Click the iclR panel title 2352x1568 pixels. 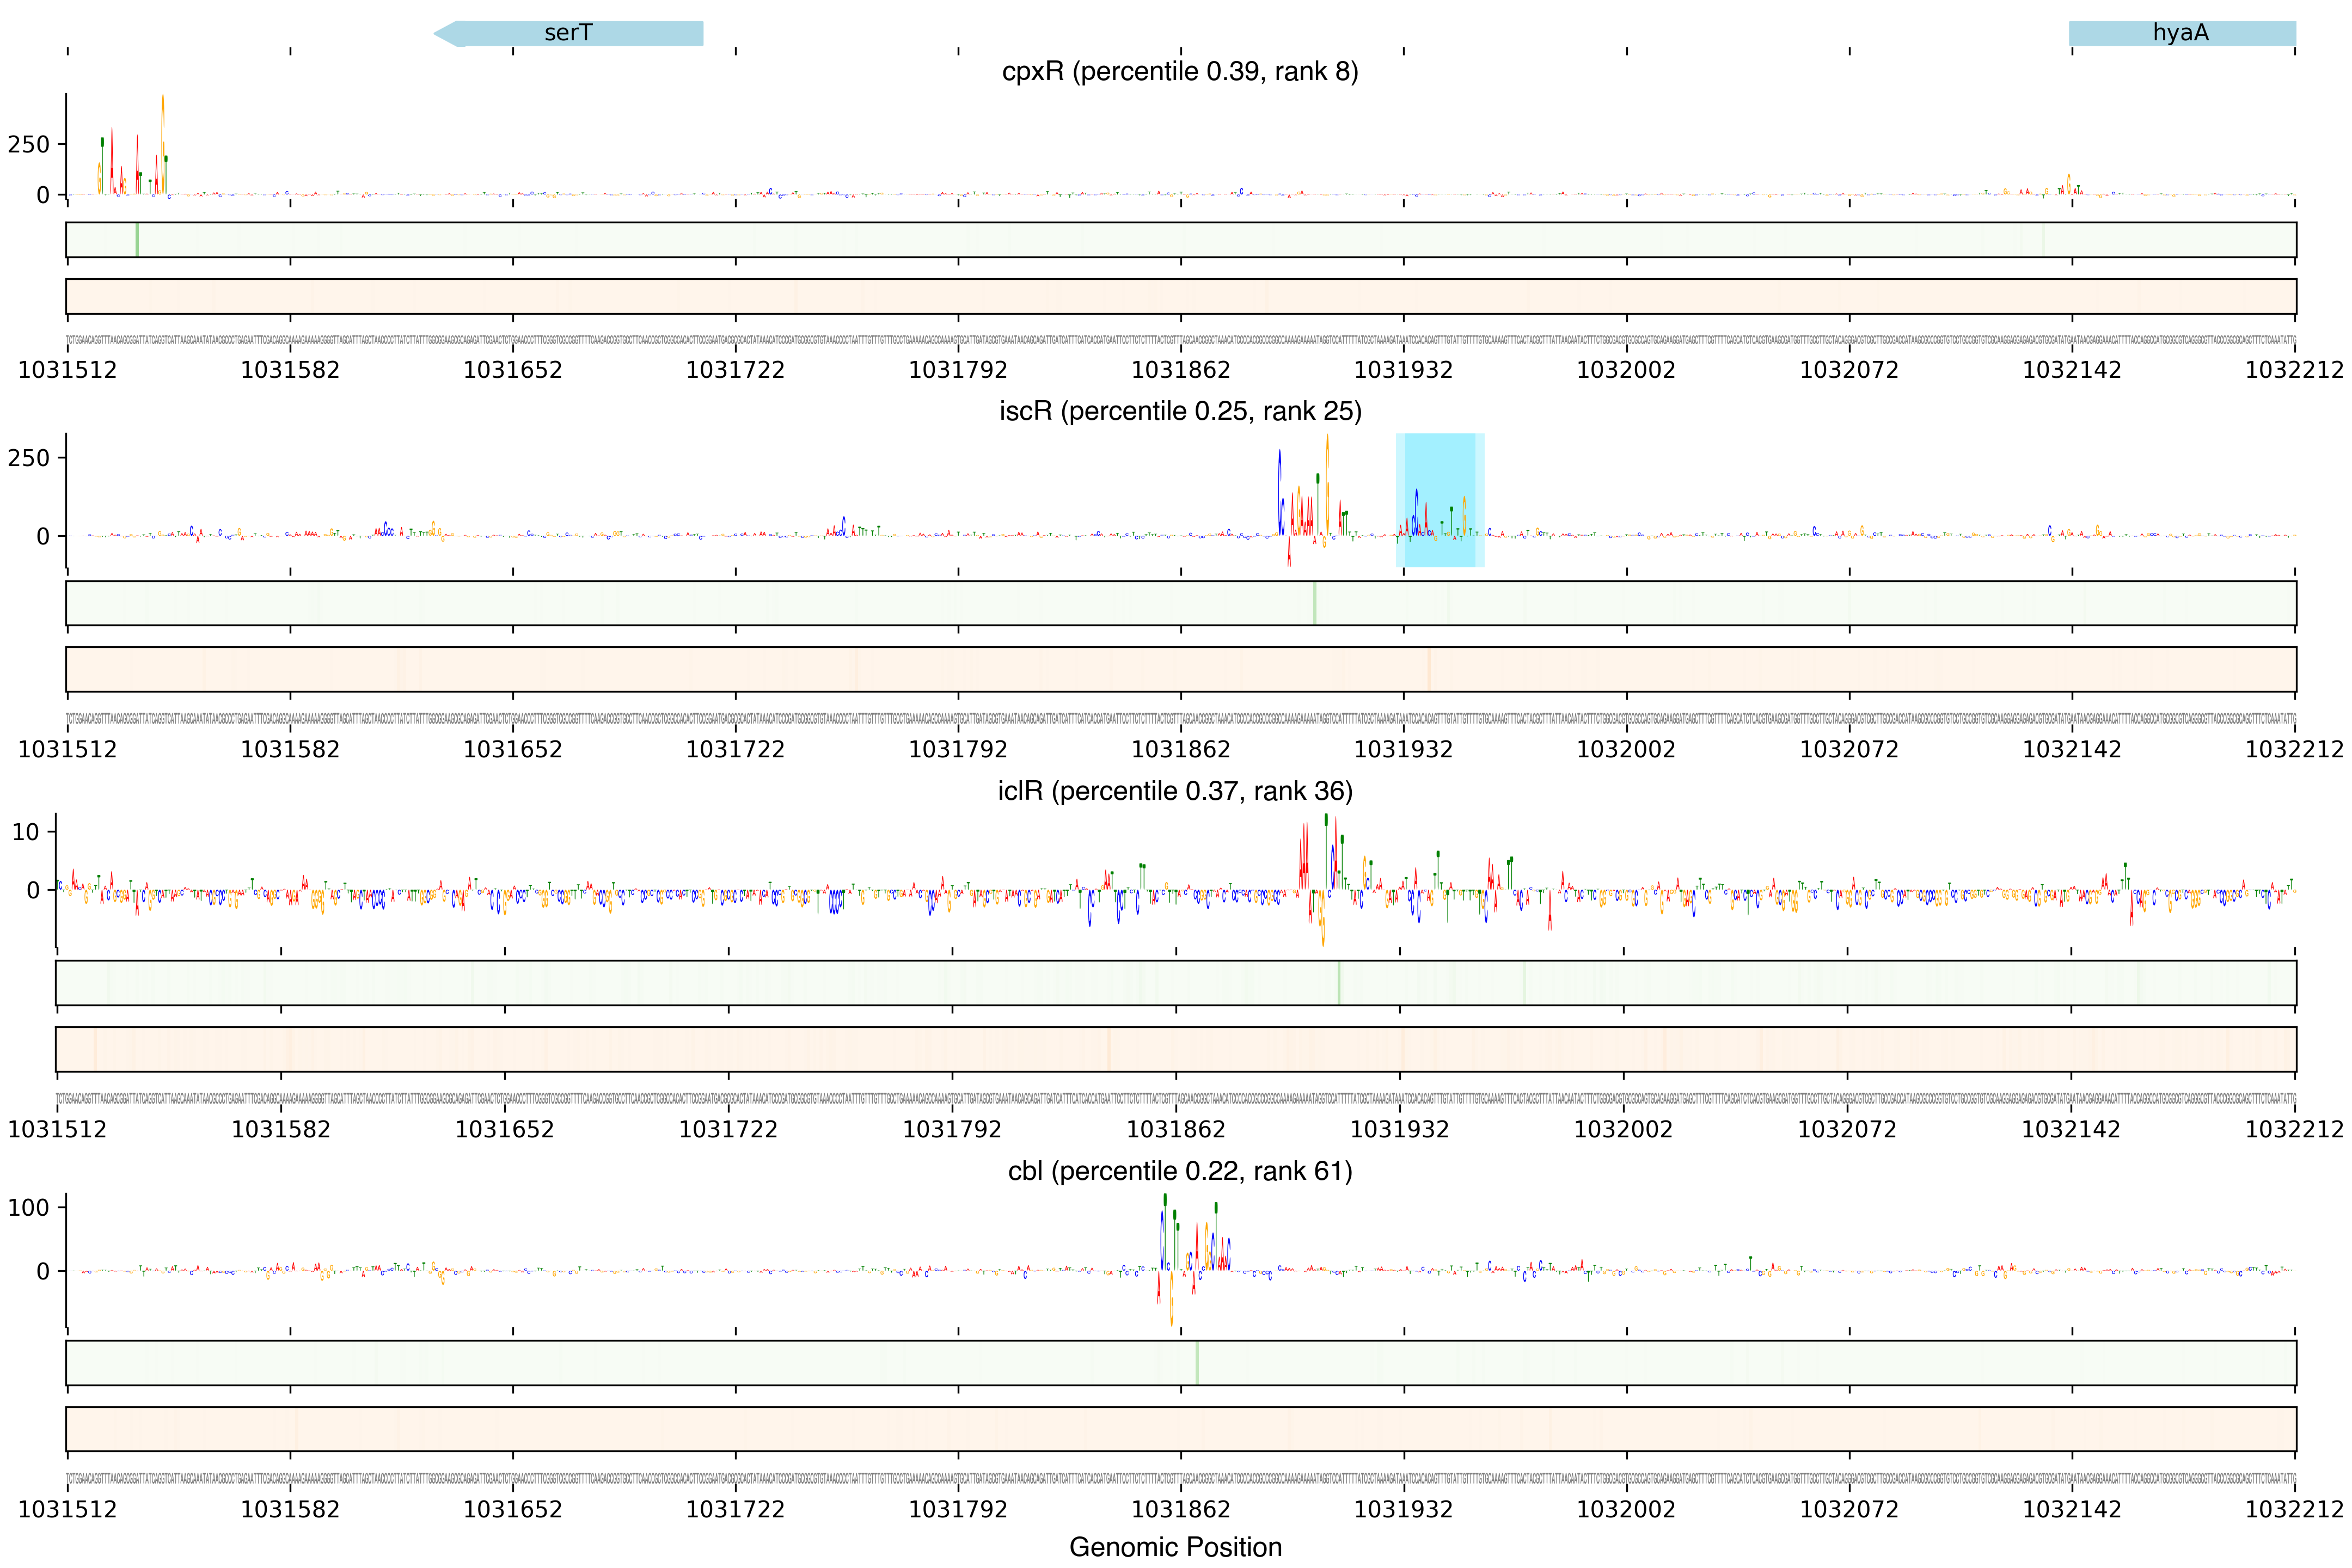coord(1175,791)
